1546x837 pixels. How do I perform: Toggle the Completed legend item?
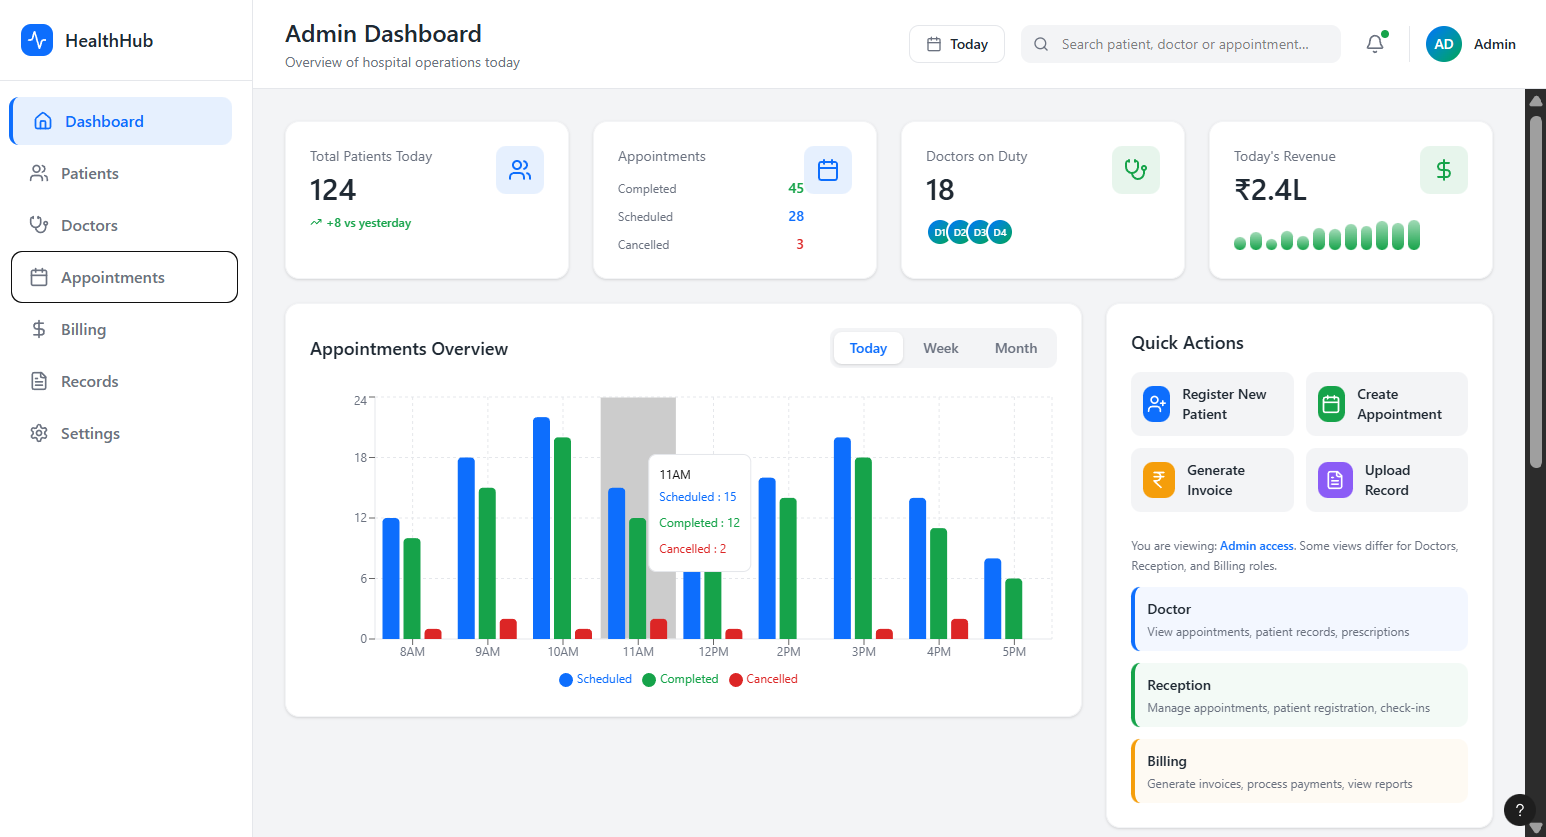(680, 679)
